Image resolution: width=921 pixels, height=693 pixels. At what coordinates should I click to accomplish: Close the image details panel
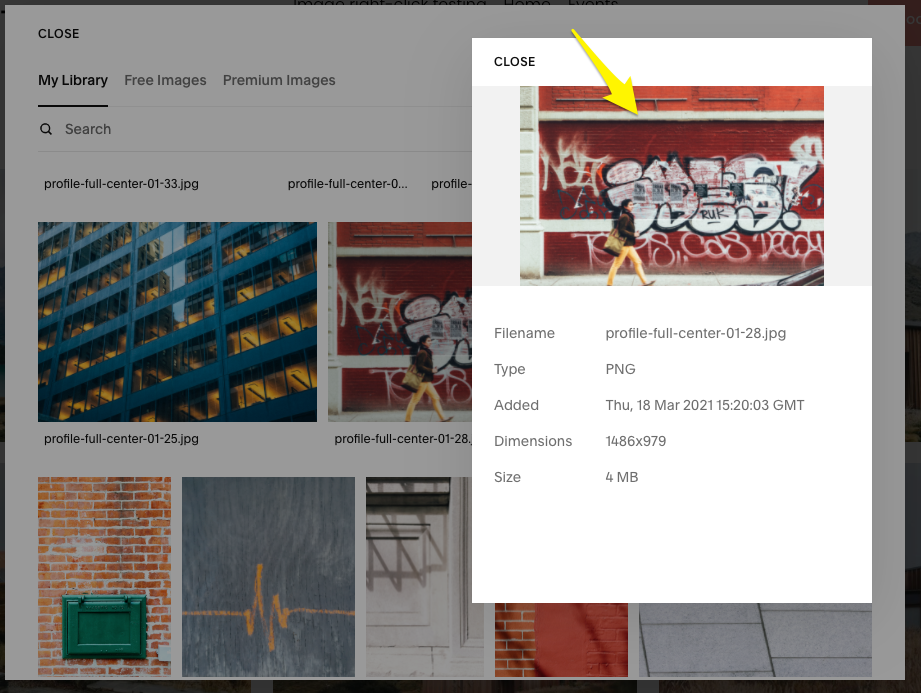[514, 62]
